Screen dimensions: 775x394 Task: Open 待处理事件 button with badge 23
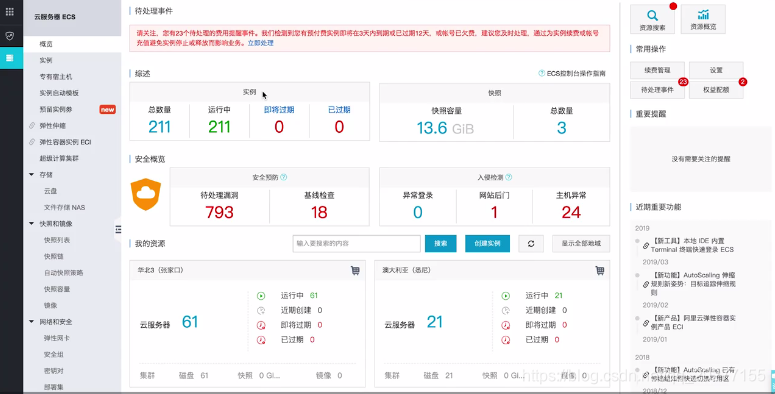(657, 90)
